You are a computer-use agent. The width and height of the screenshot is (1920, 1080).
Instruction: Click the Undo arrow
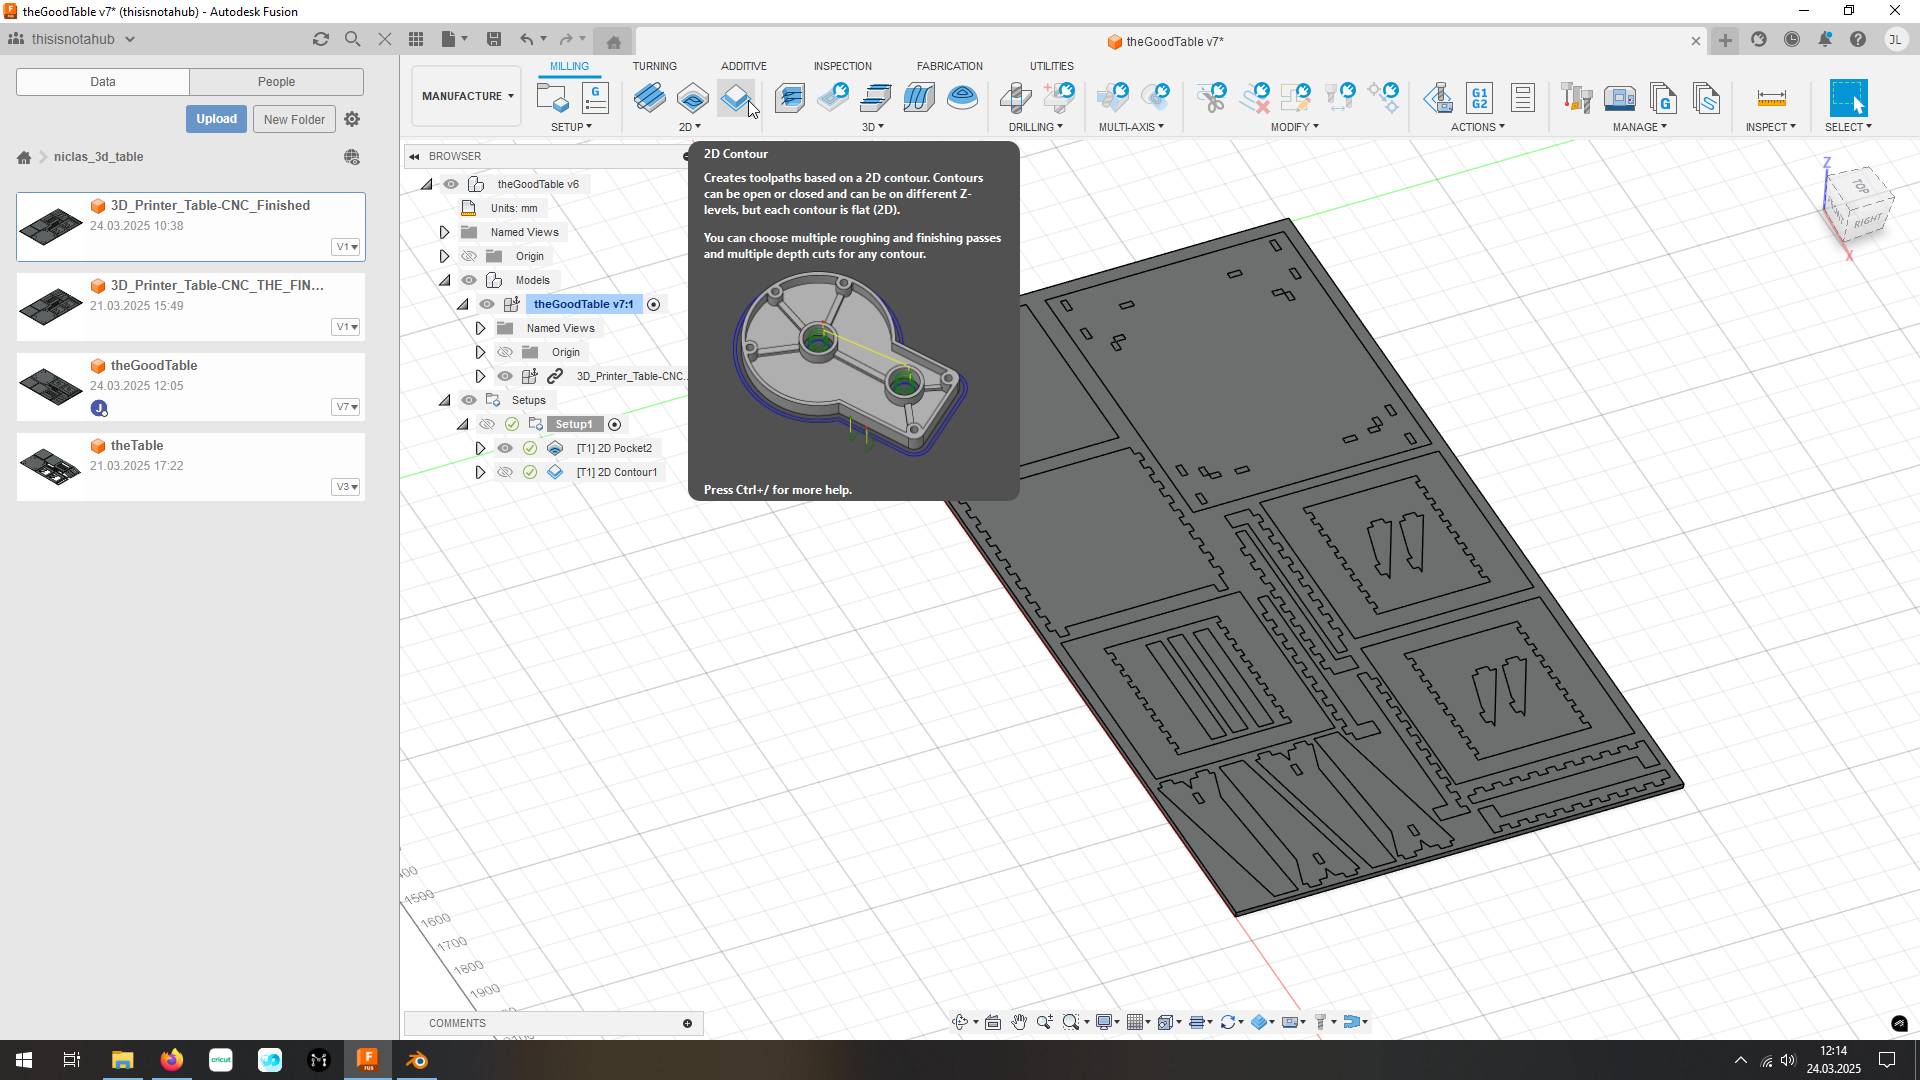[527, 39]
